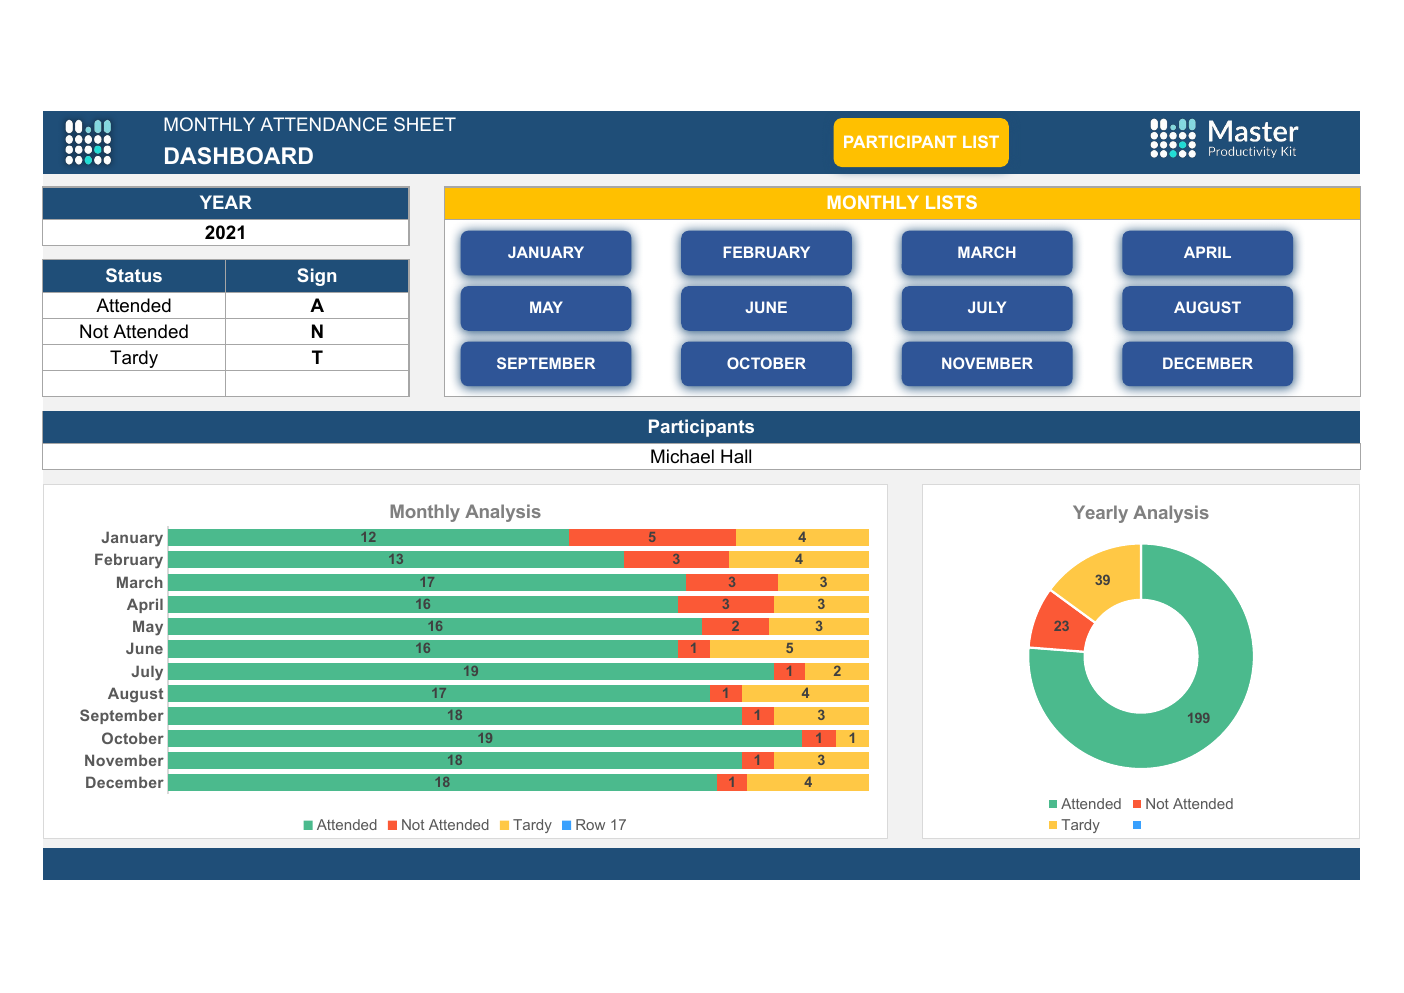Open the March attendance list
Viewport: 1404px width, 993px height.
(x=987, y=253)
